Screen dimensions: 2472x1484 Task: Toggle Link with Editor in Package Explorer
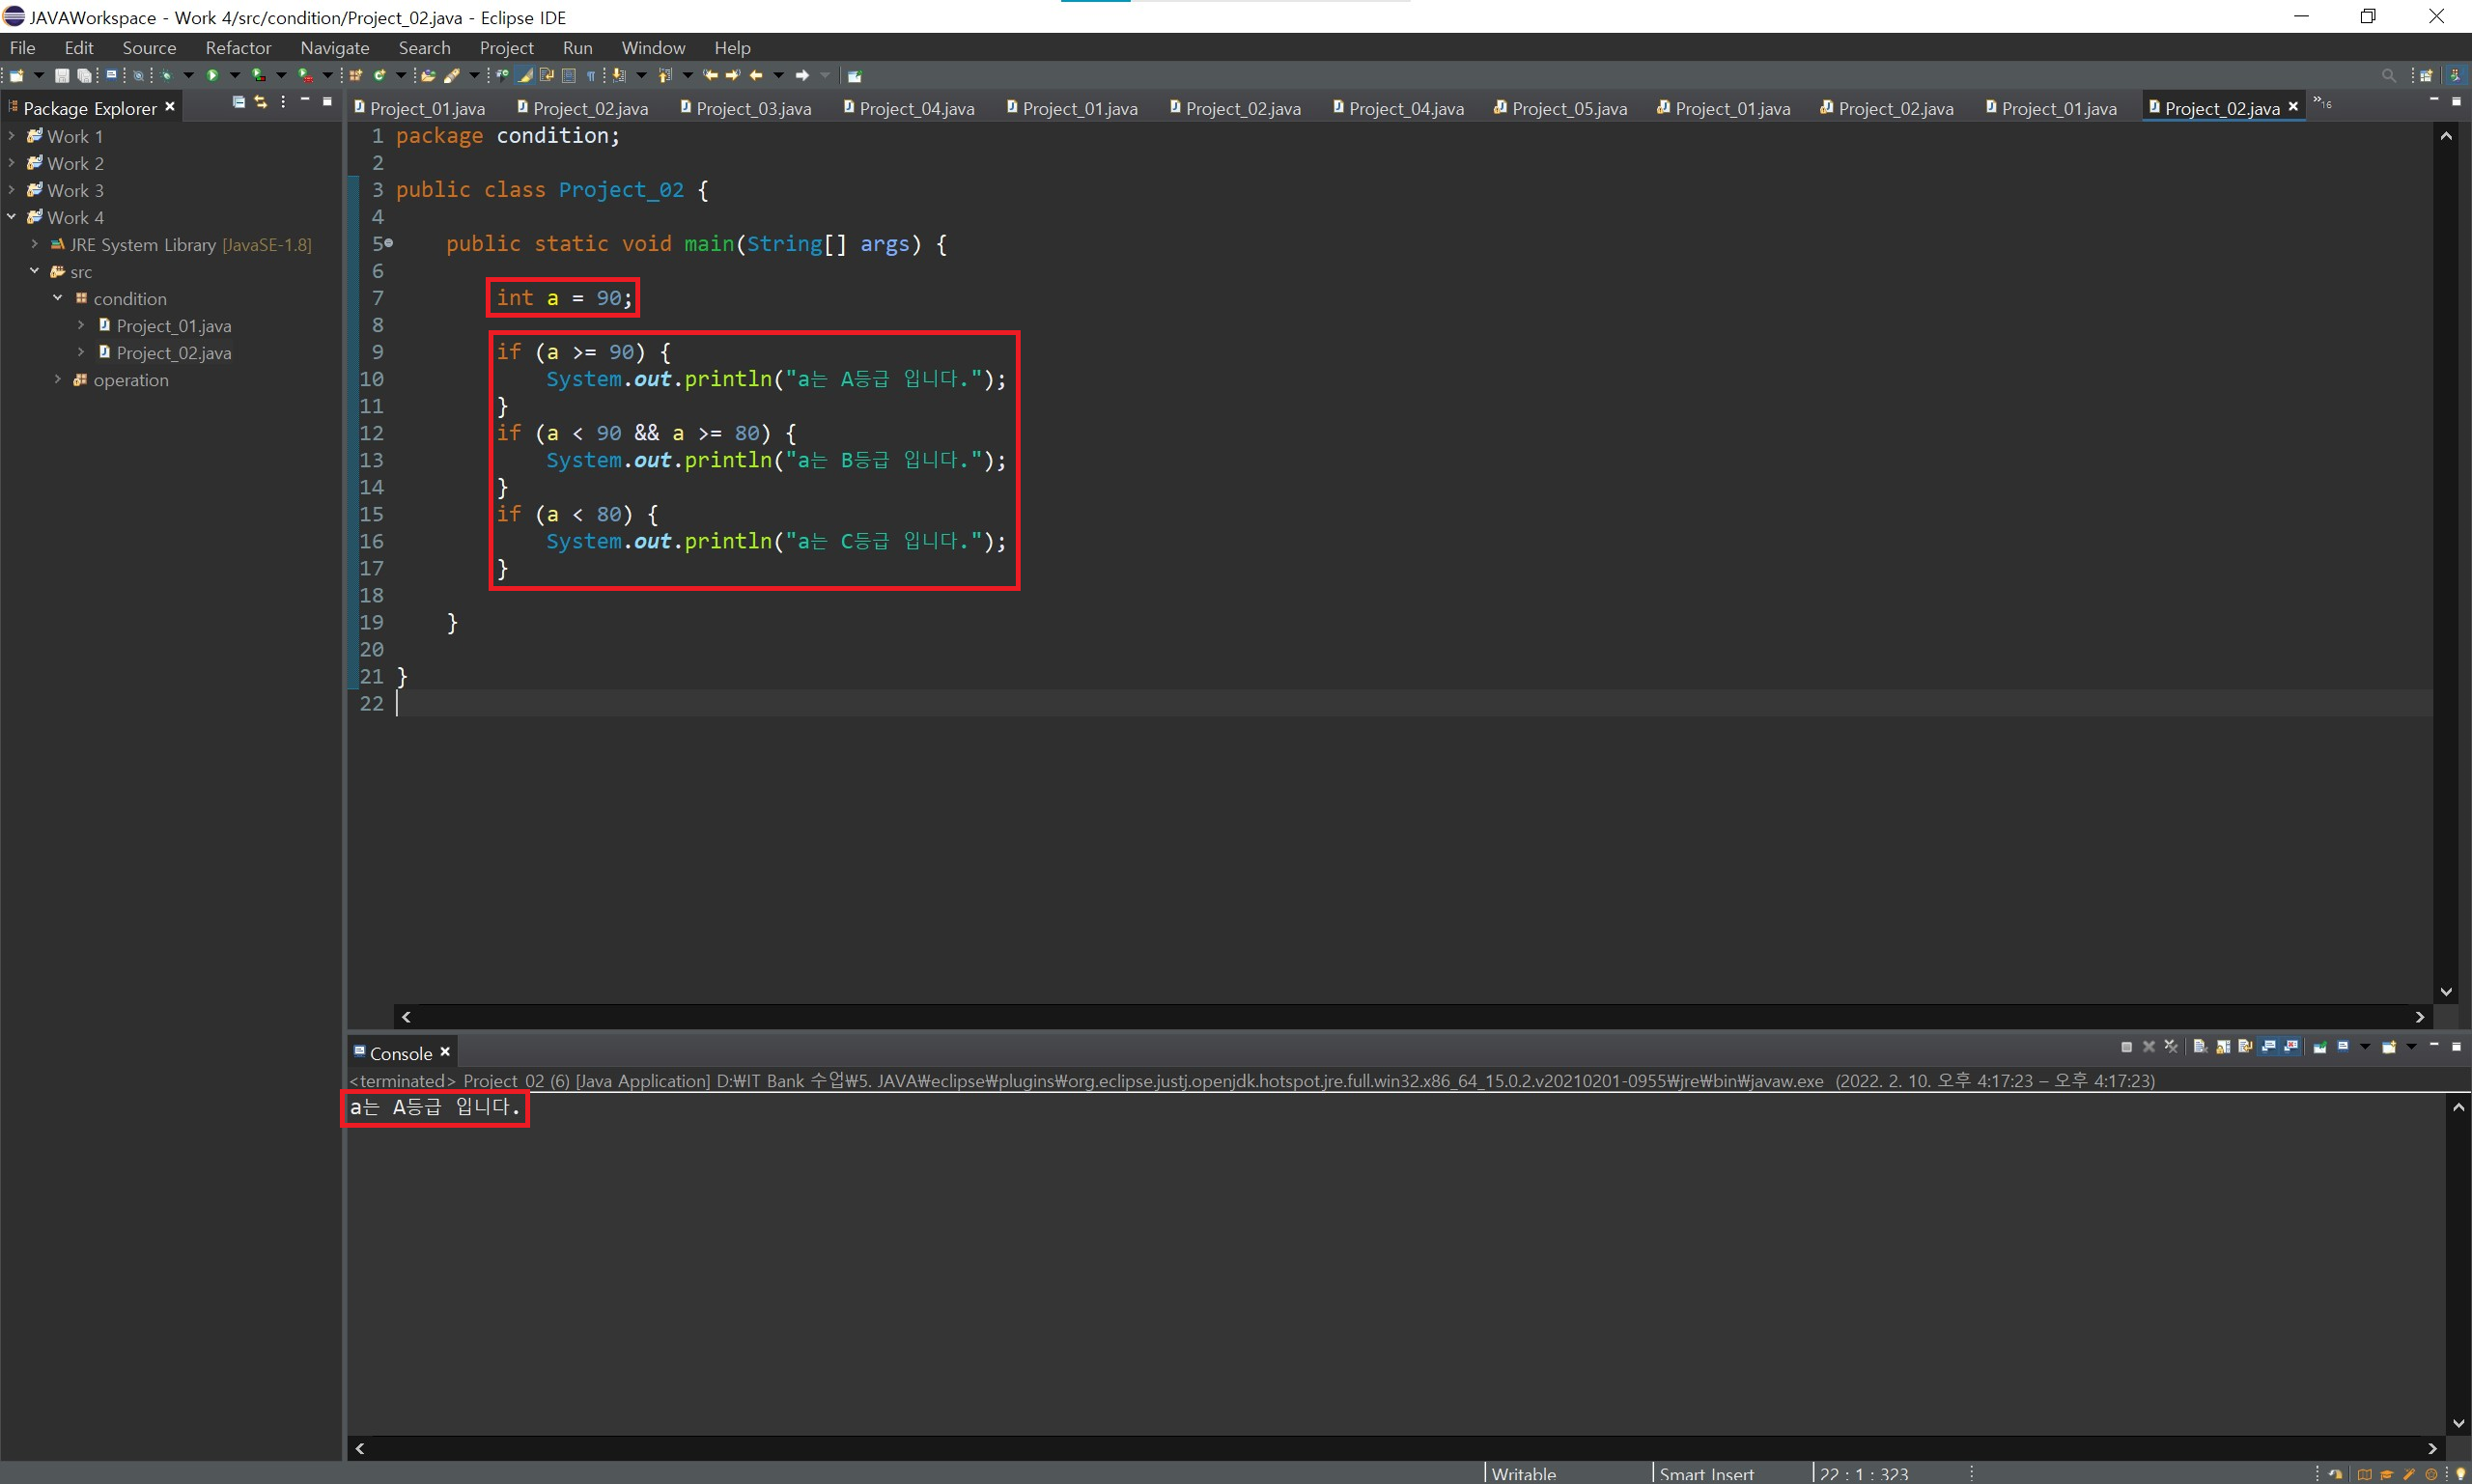(x=261, y=102)
